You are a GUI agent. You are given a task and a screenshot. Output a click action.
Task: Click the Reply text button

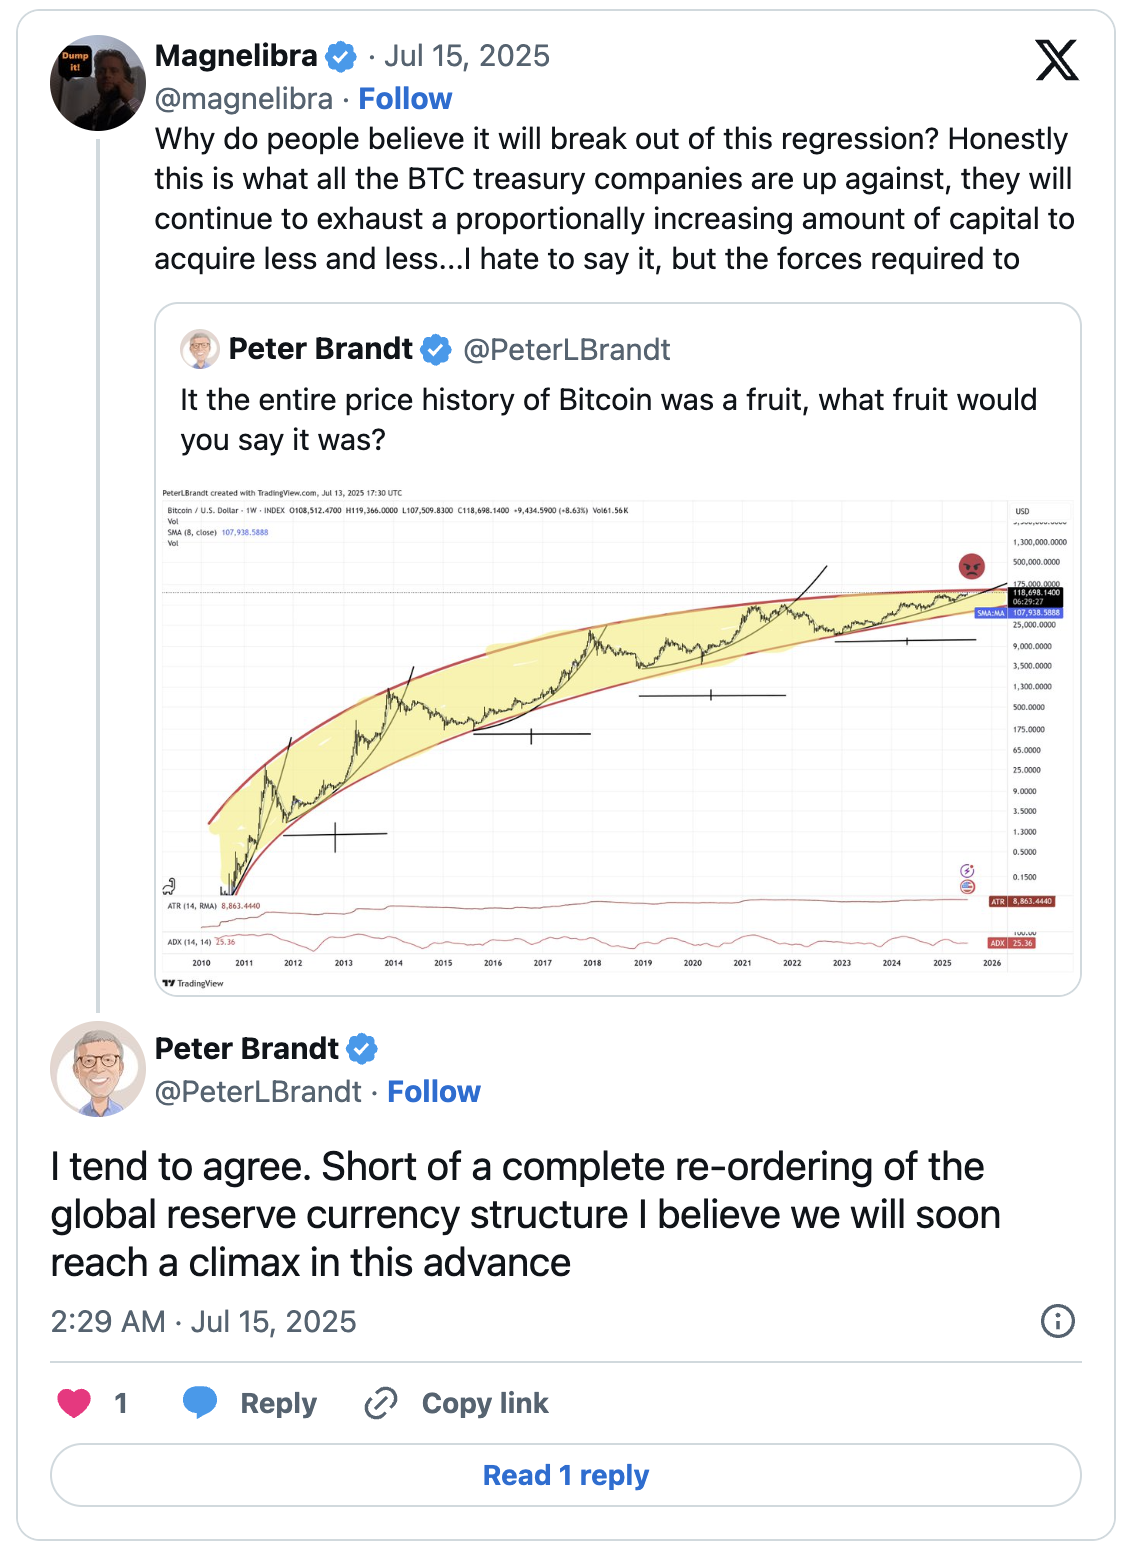pos(278,1403)
